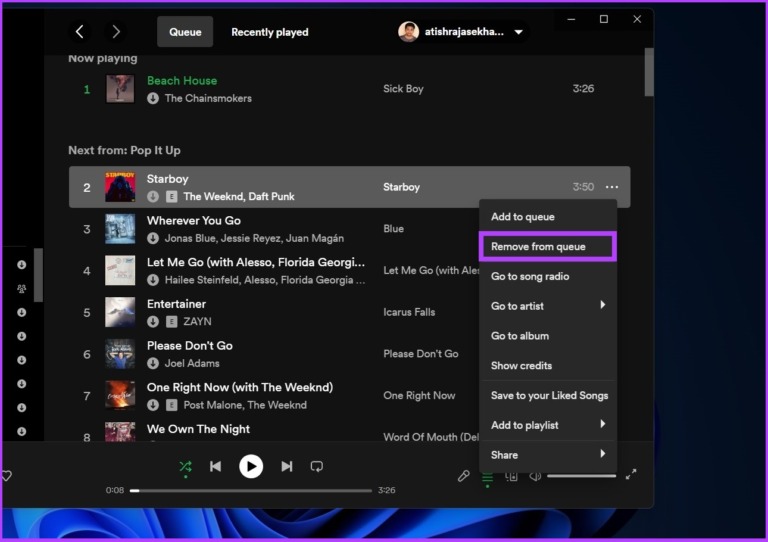
Task: Click downloaded icon beside The Chainsmokers
Action: 153,98
